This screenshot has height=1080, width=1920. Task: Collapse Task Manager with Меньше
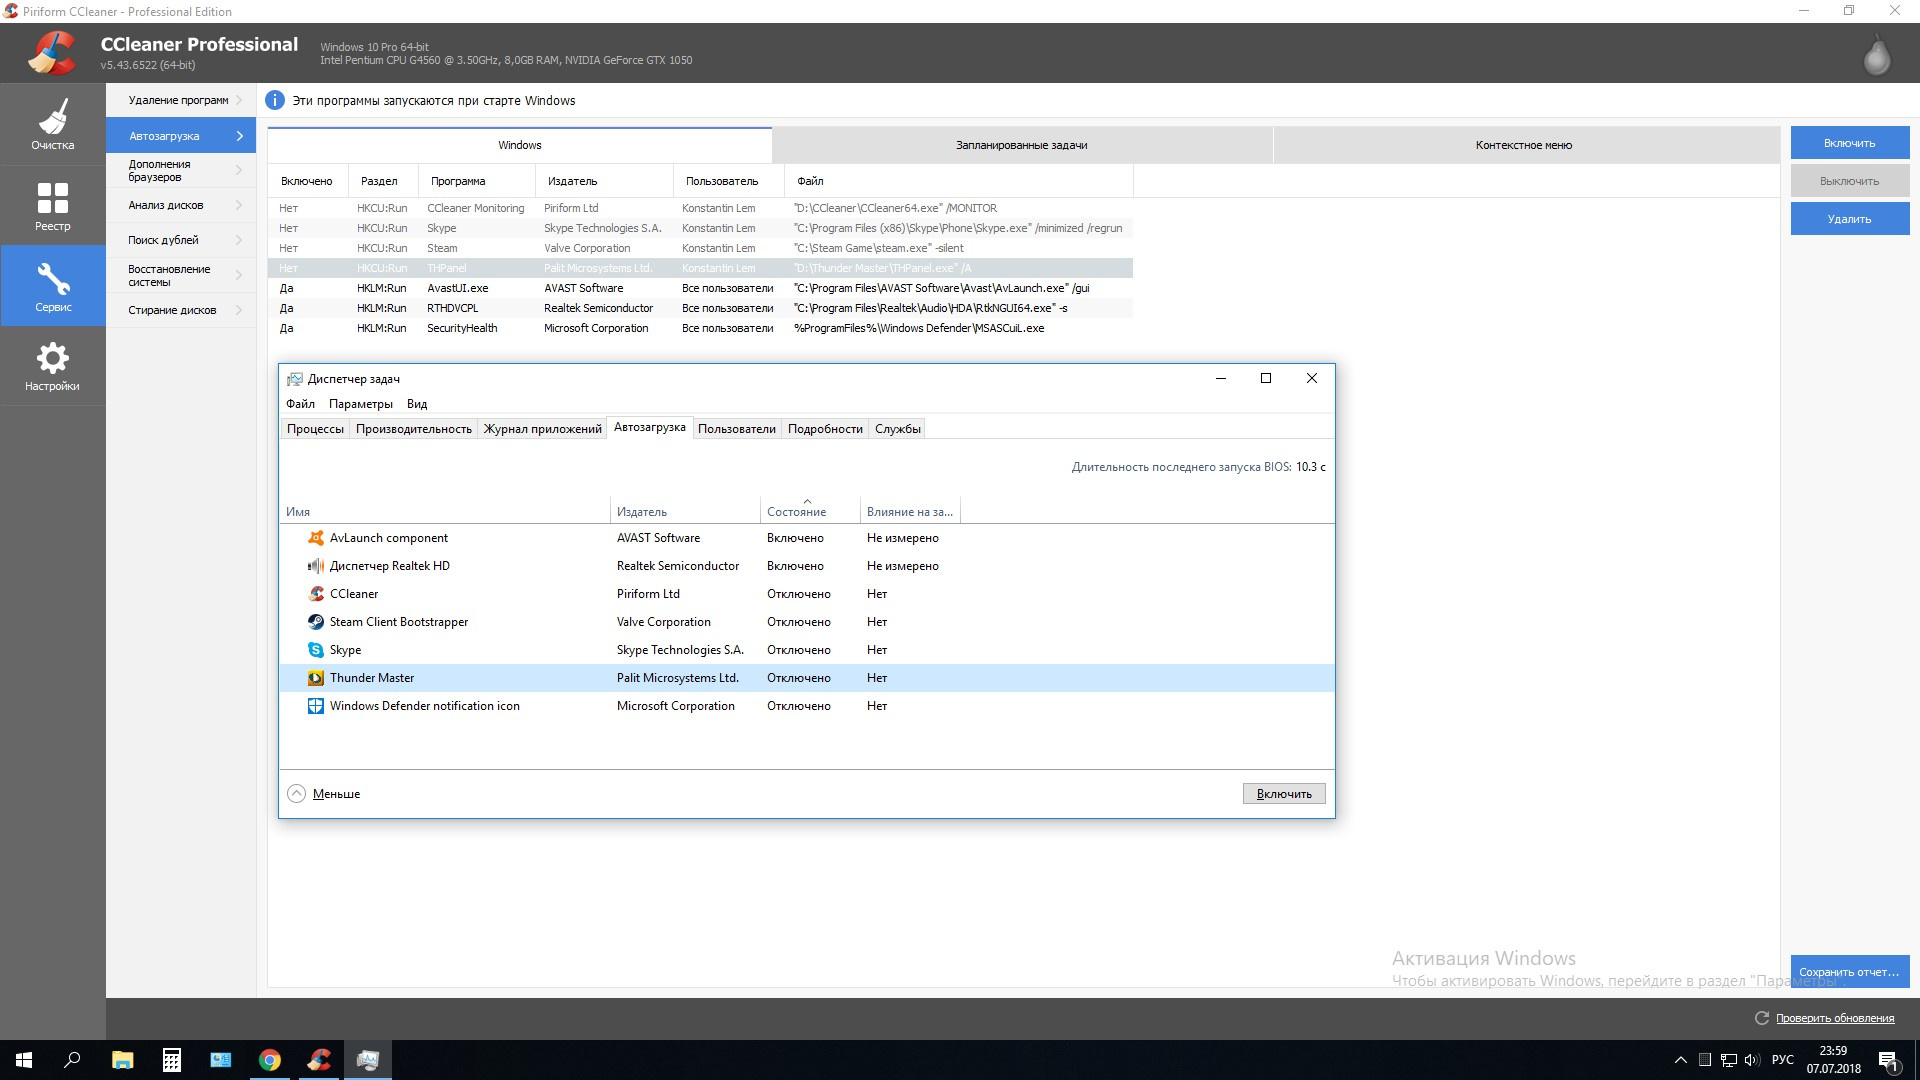[324, 794]
